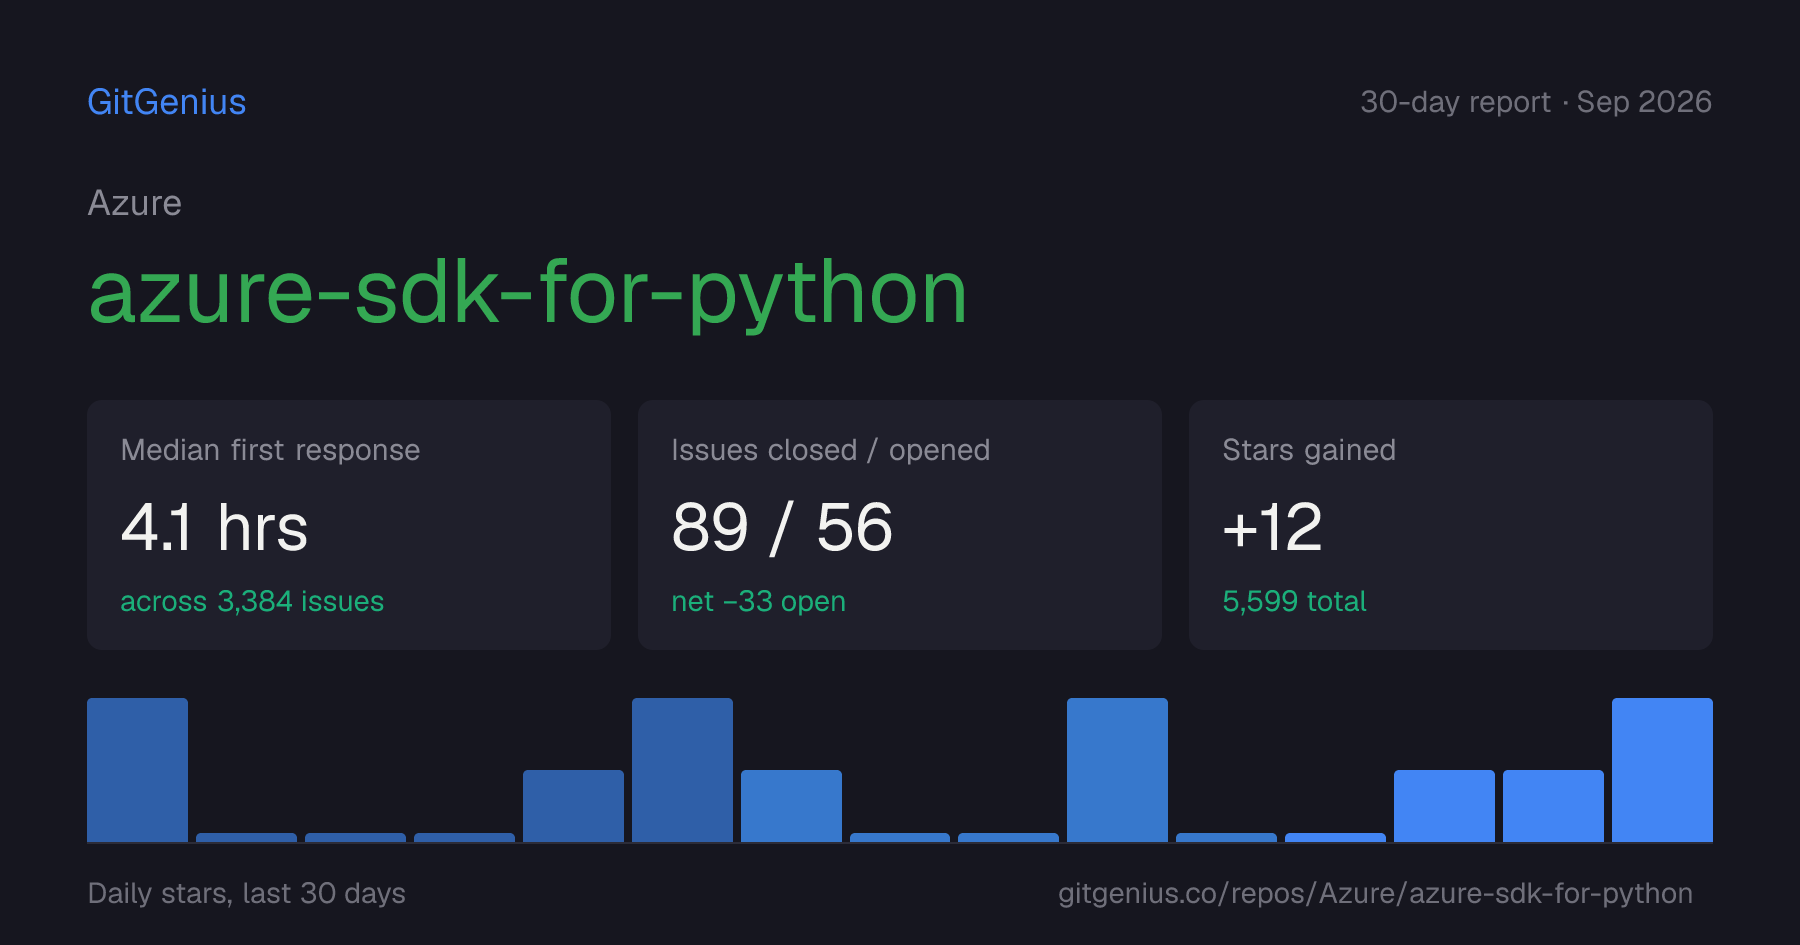Click the 30-day report Sep 2026 label
This screenshot has height=945, width=1800.
[1536, 102]
